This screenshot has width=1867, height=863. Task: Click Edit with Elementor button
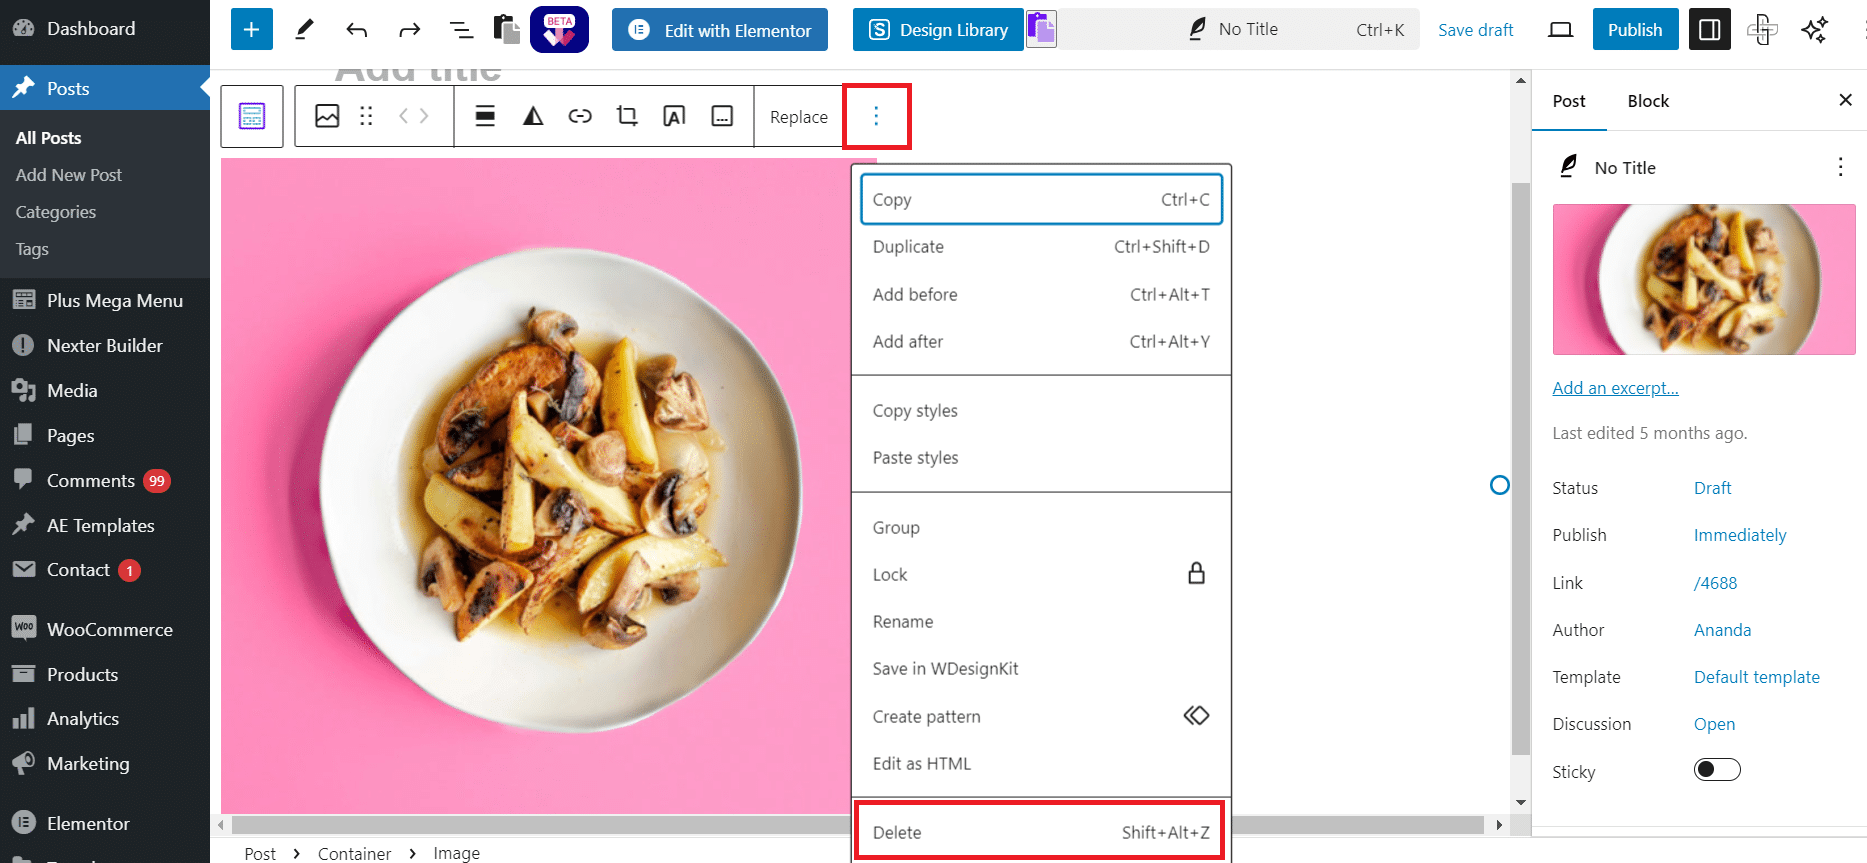coord(720,30)
